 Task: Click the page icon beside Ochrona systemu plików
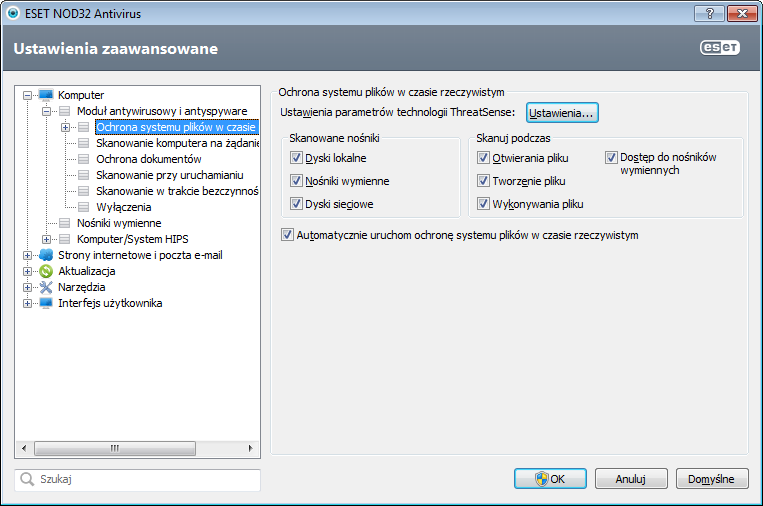[x=84, y=127]
